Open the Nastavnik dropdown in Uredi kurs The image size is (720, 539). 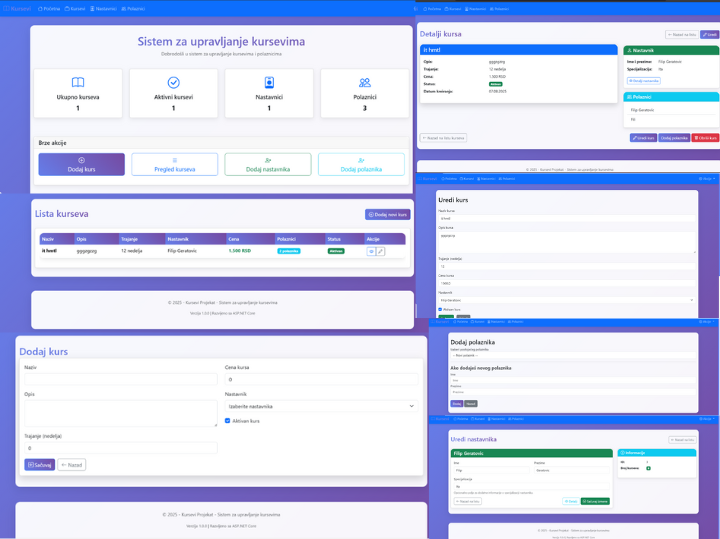click(x=566, y=299)
